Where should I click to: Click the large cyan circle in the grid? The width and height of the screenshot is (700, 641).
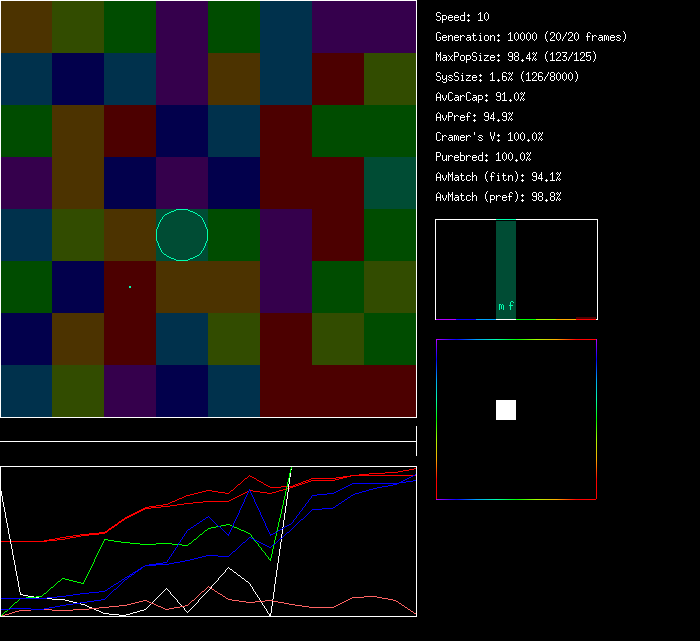182,235
